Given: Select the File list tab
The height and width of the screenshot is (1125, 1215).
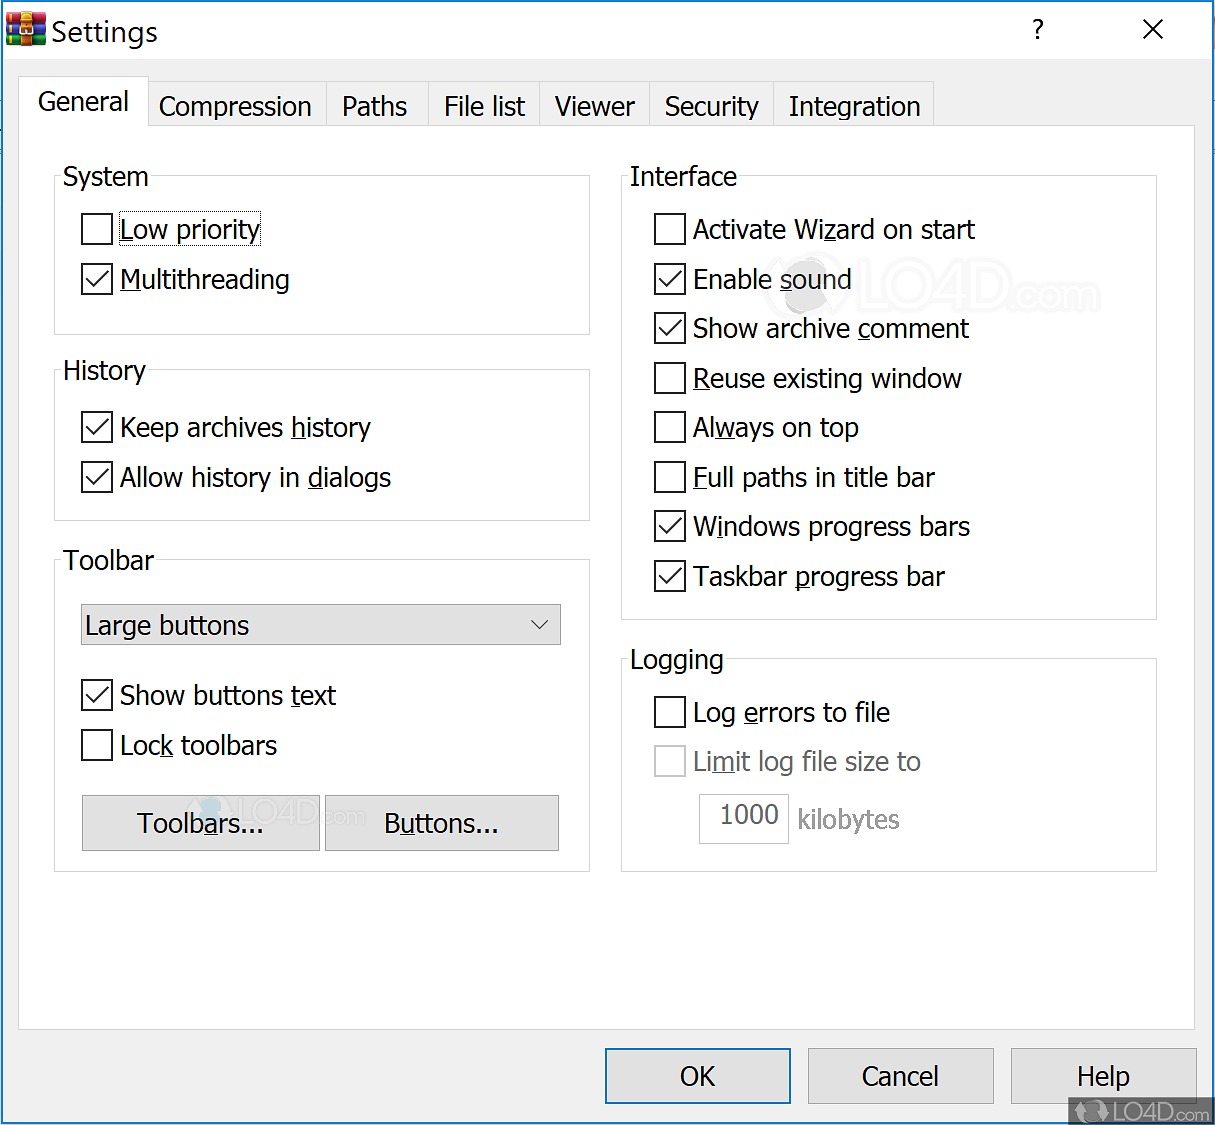Looking at the screenshot, I should coord(484,106).
